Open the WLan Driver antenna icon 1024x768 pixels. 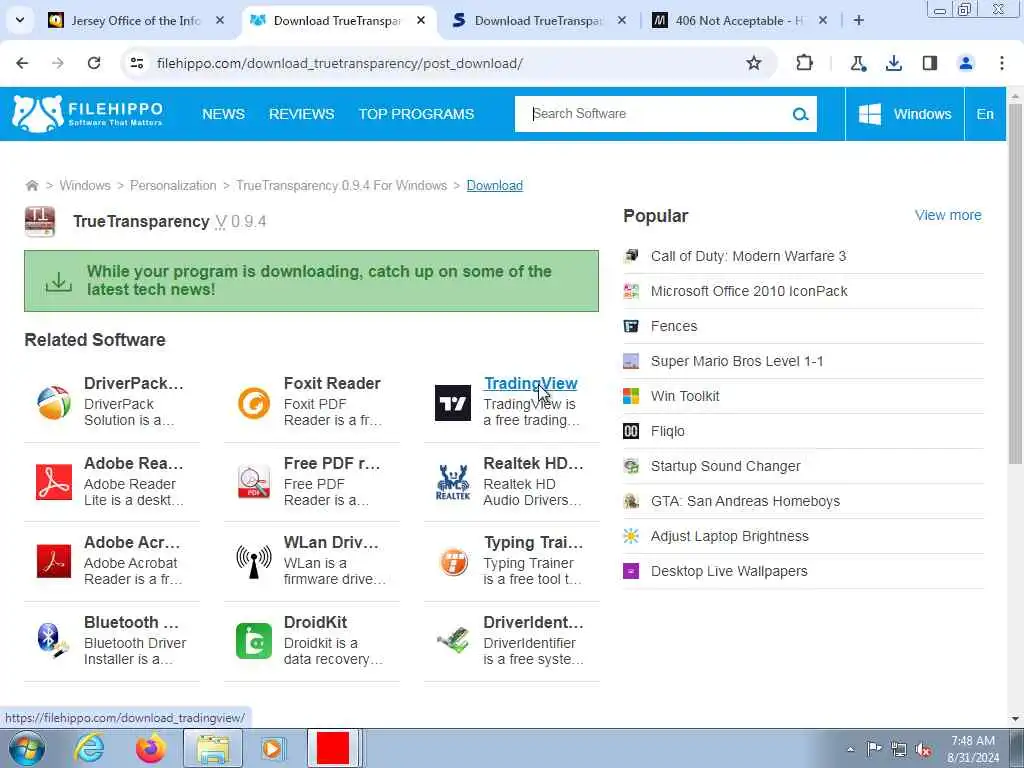click(253, 562)
